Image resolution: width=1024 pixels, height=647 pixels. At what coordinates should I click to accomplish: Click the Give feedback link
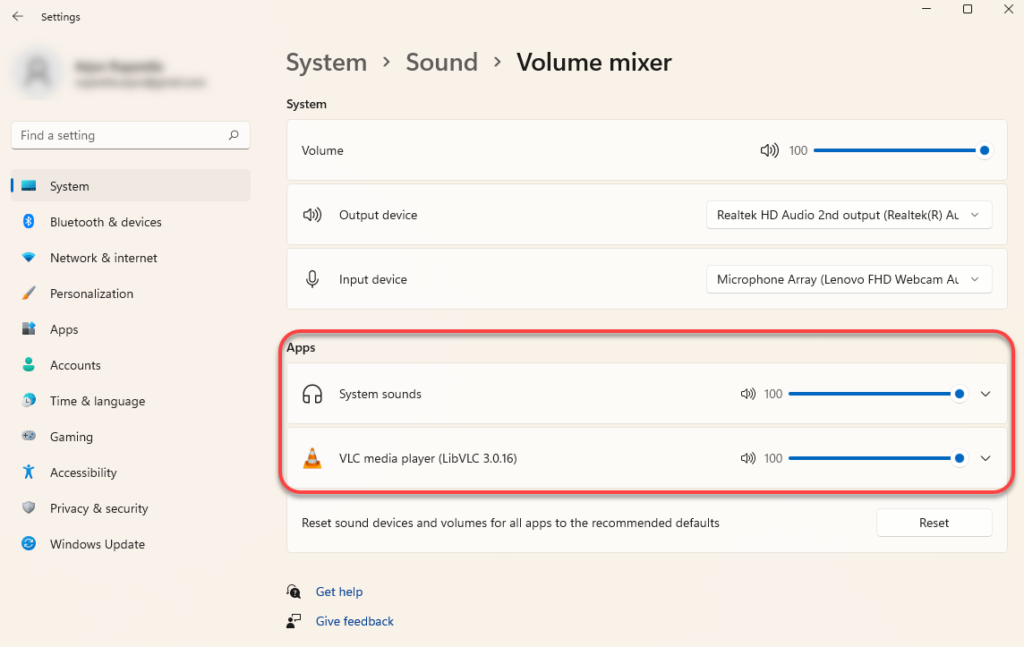click(x=354, y=621)
